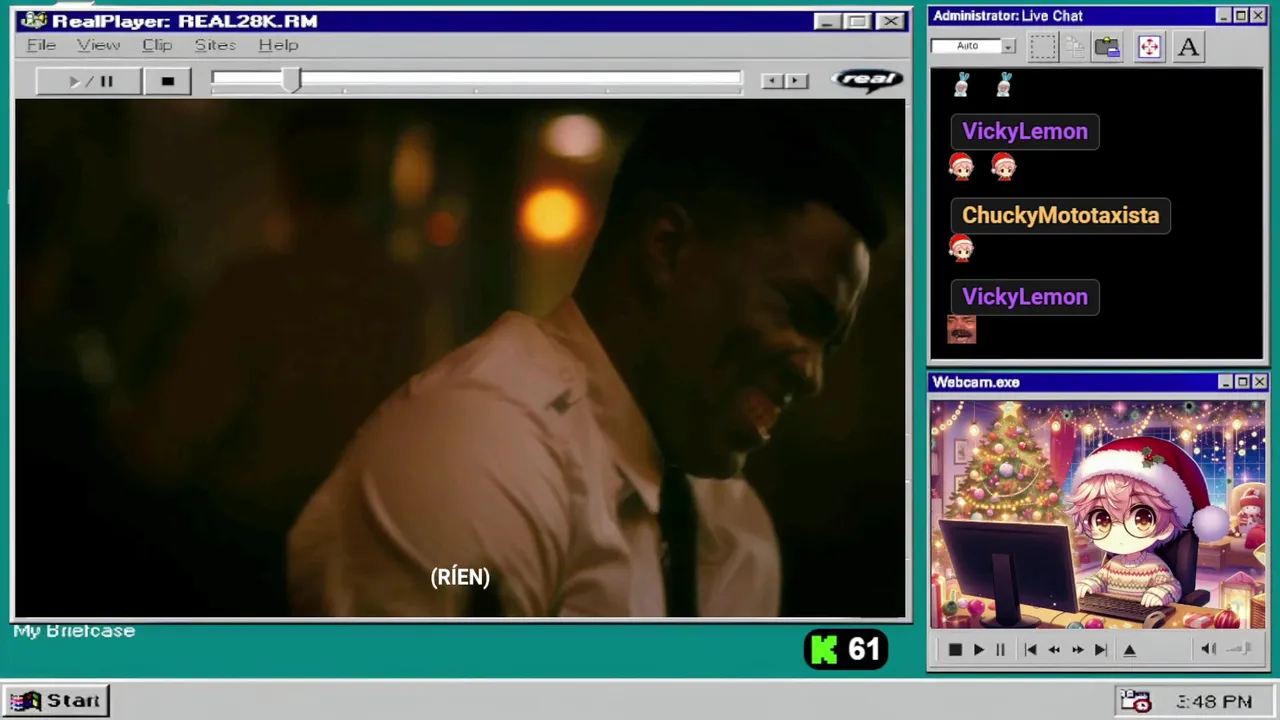Click the RealPlayer play/pause button

pyautogui.click(x=89, y=81)
